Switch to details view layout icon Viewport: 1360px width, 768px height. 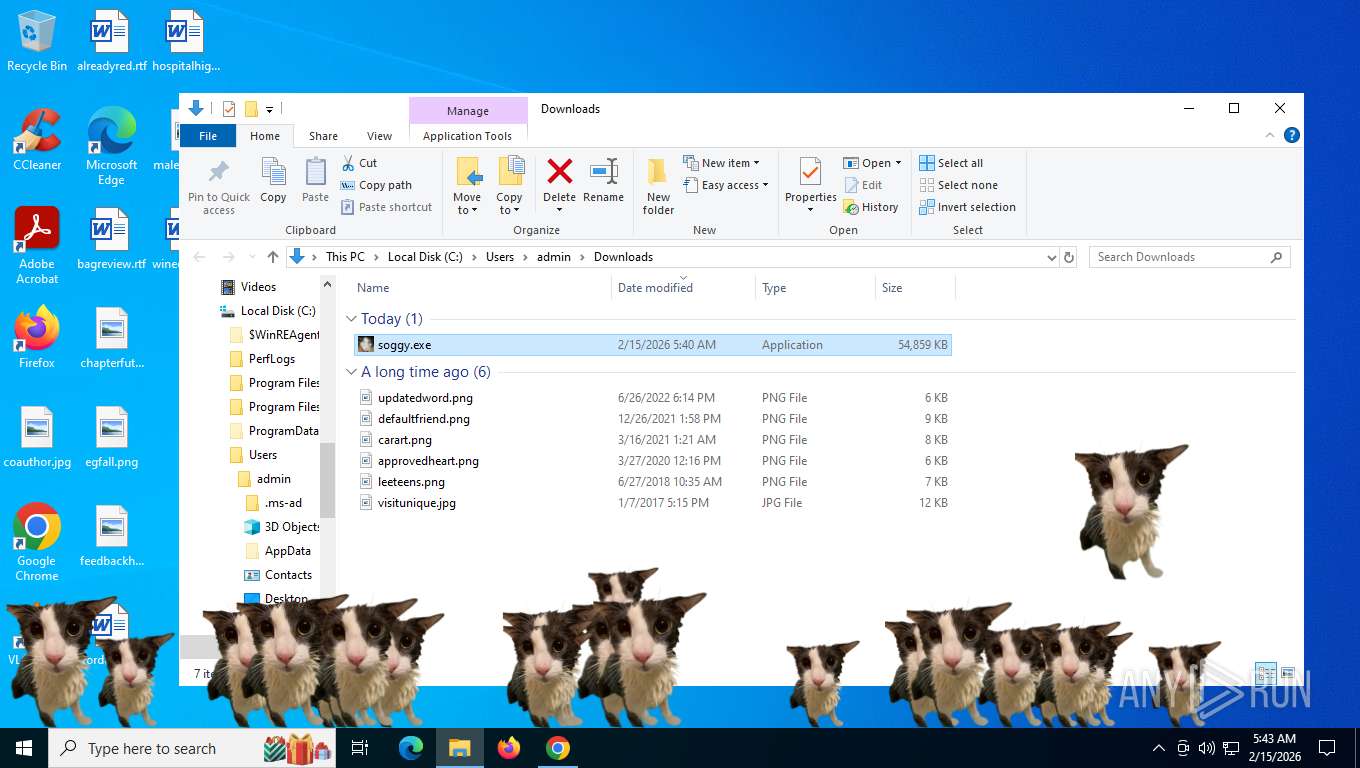1265,673
